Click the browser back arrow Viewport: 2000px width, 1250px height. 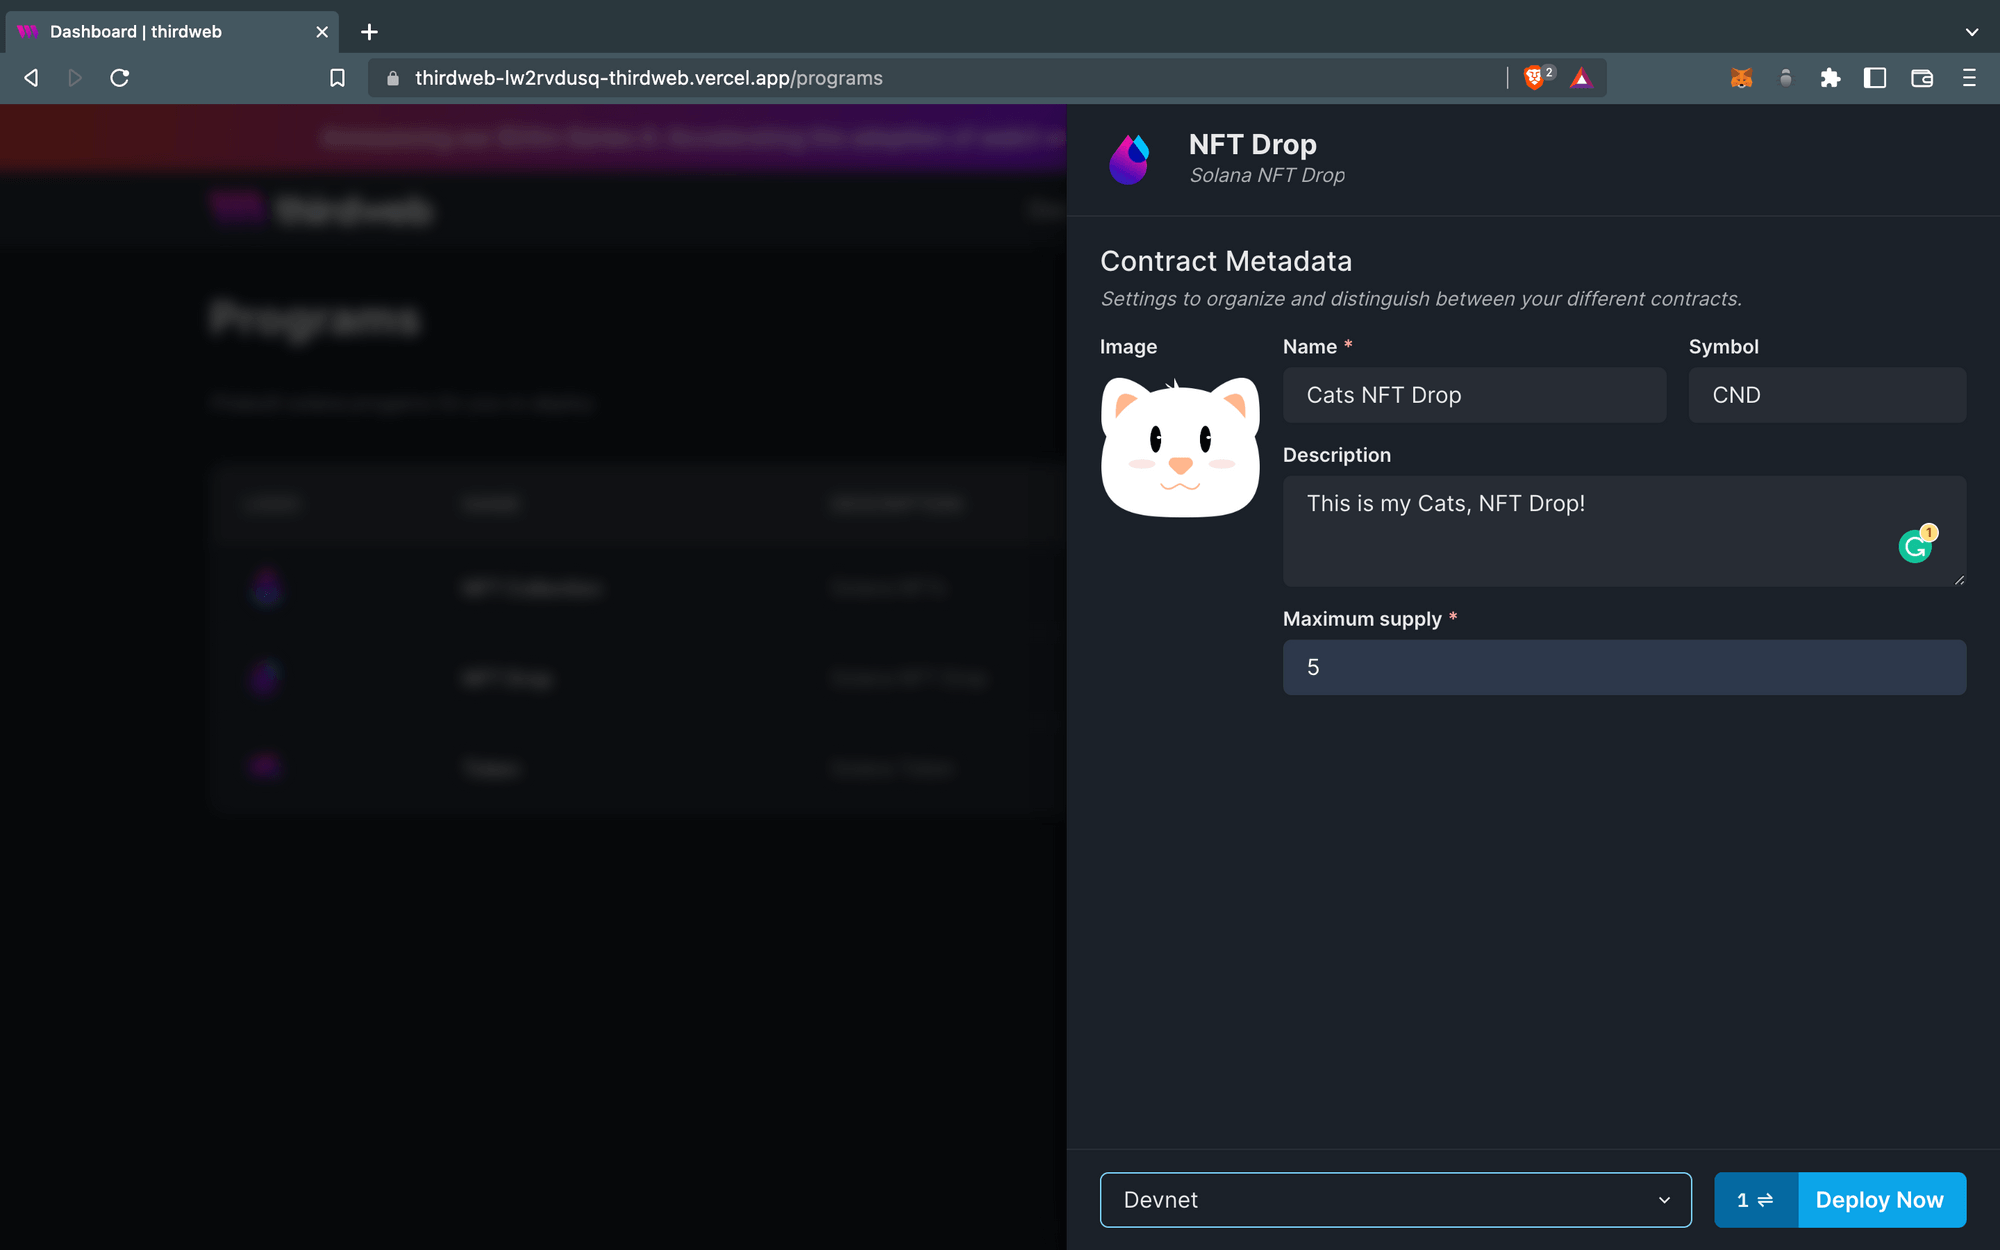point(31,78)
